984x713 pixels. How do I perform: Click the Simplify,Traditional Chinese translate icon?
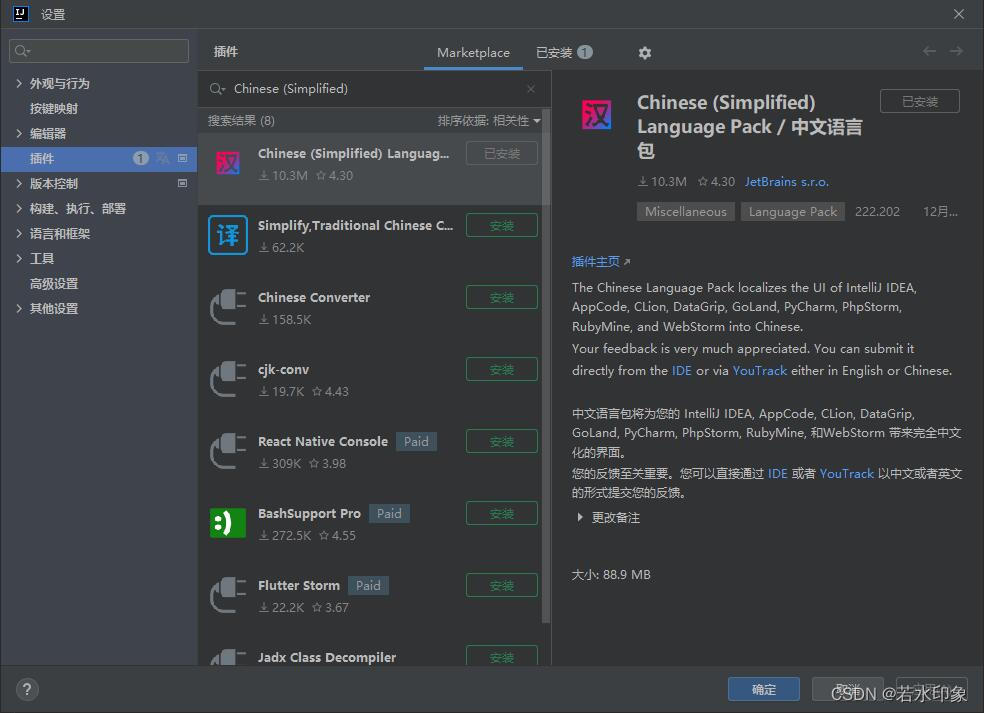228,235
